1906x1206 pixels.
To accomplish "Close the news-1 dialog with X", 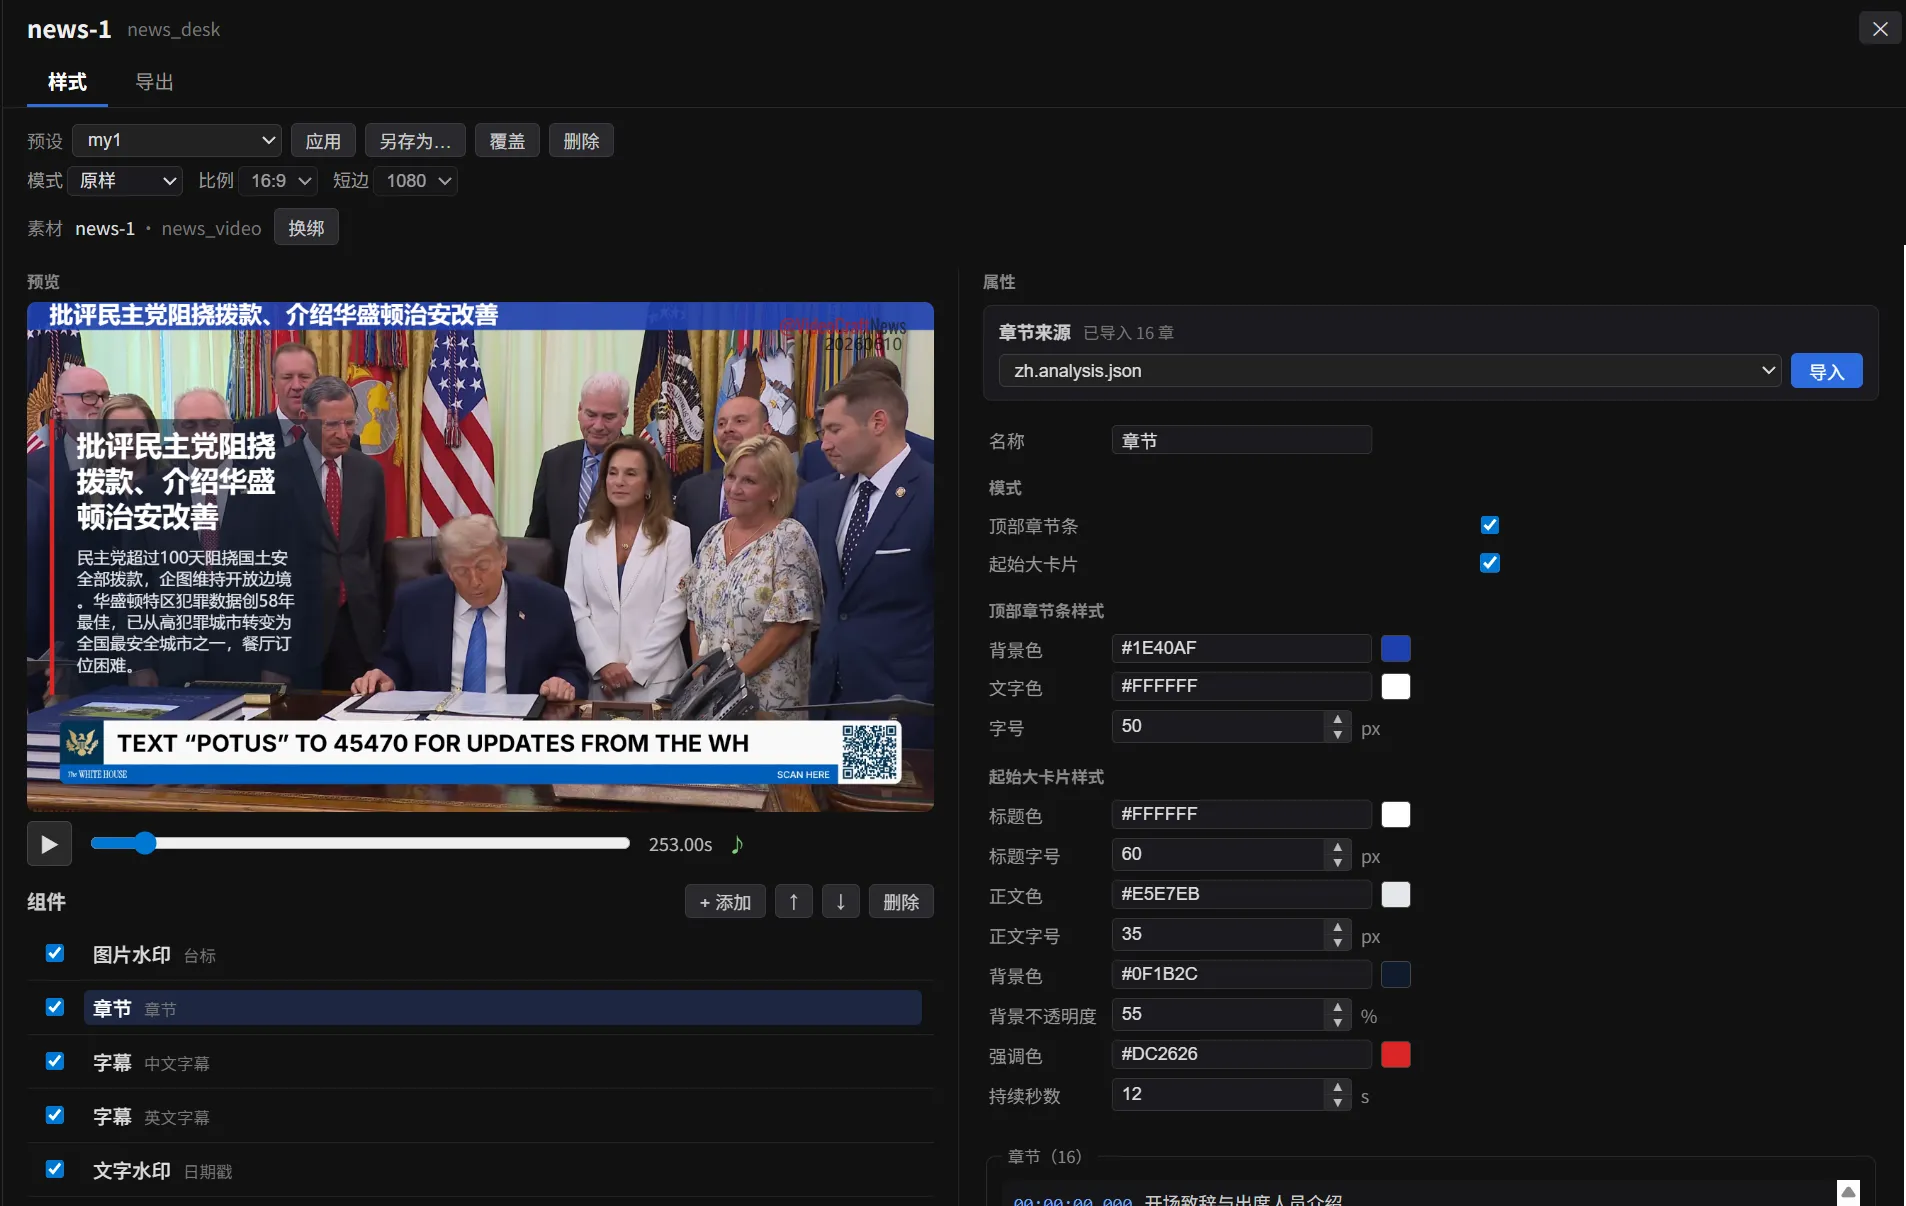I will (1880, 29).
